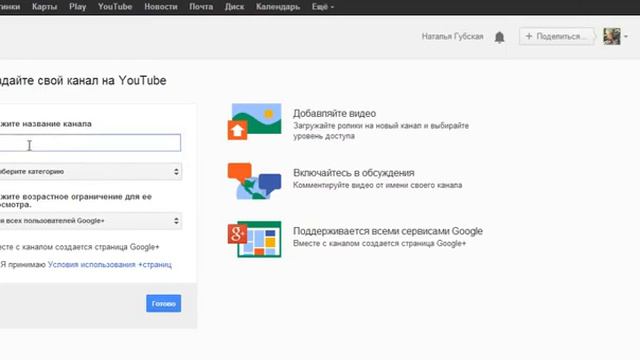Screen dimensions: 640x360
Task: Open Календарь in the top bar
Action: (278, 7)
